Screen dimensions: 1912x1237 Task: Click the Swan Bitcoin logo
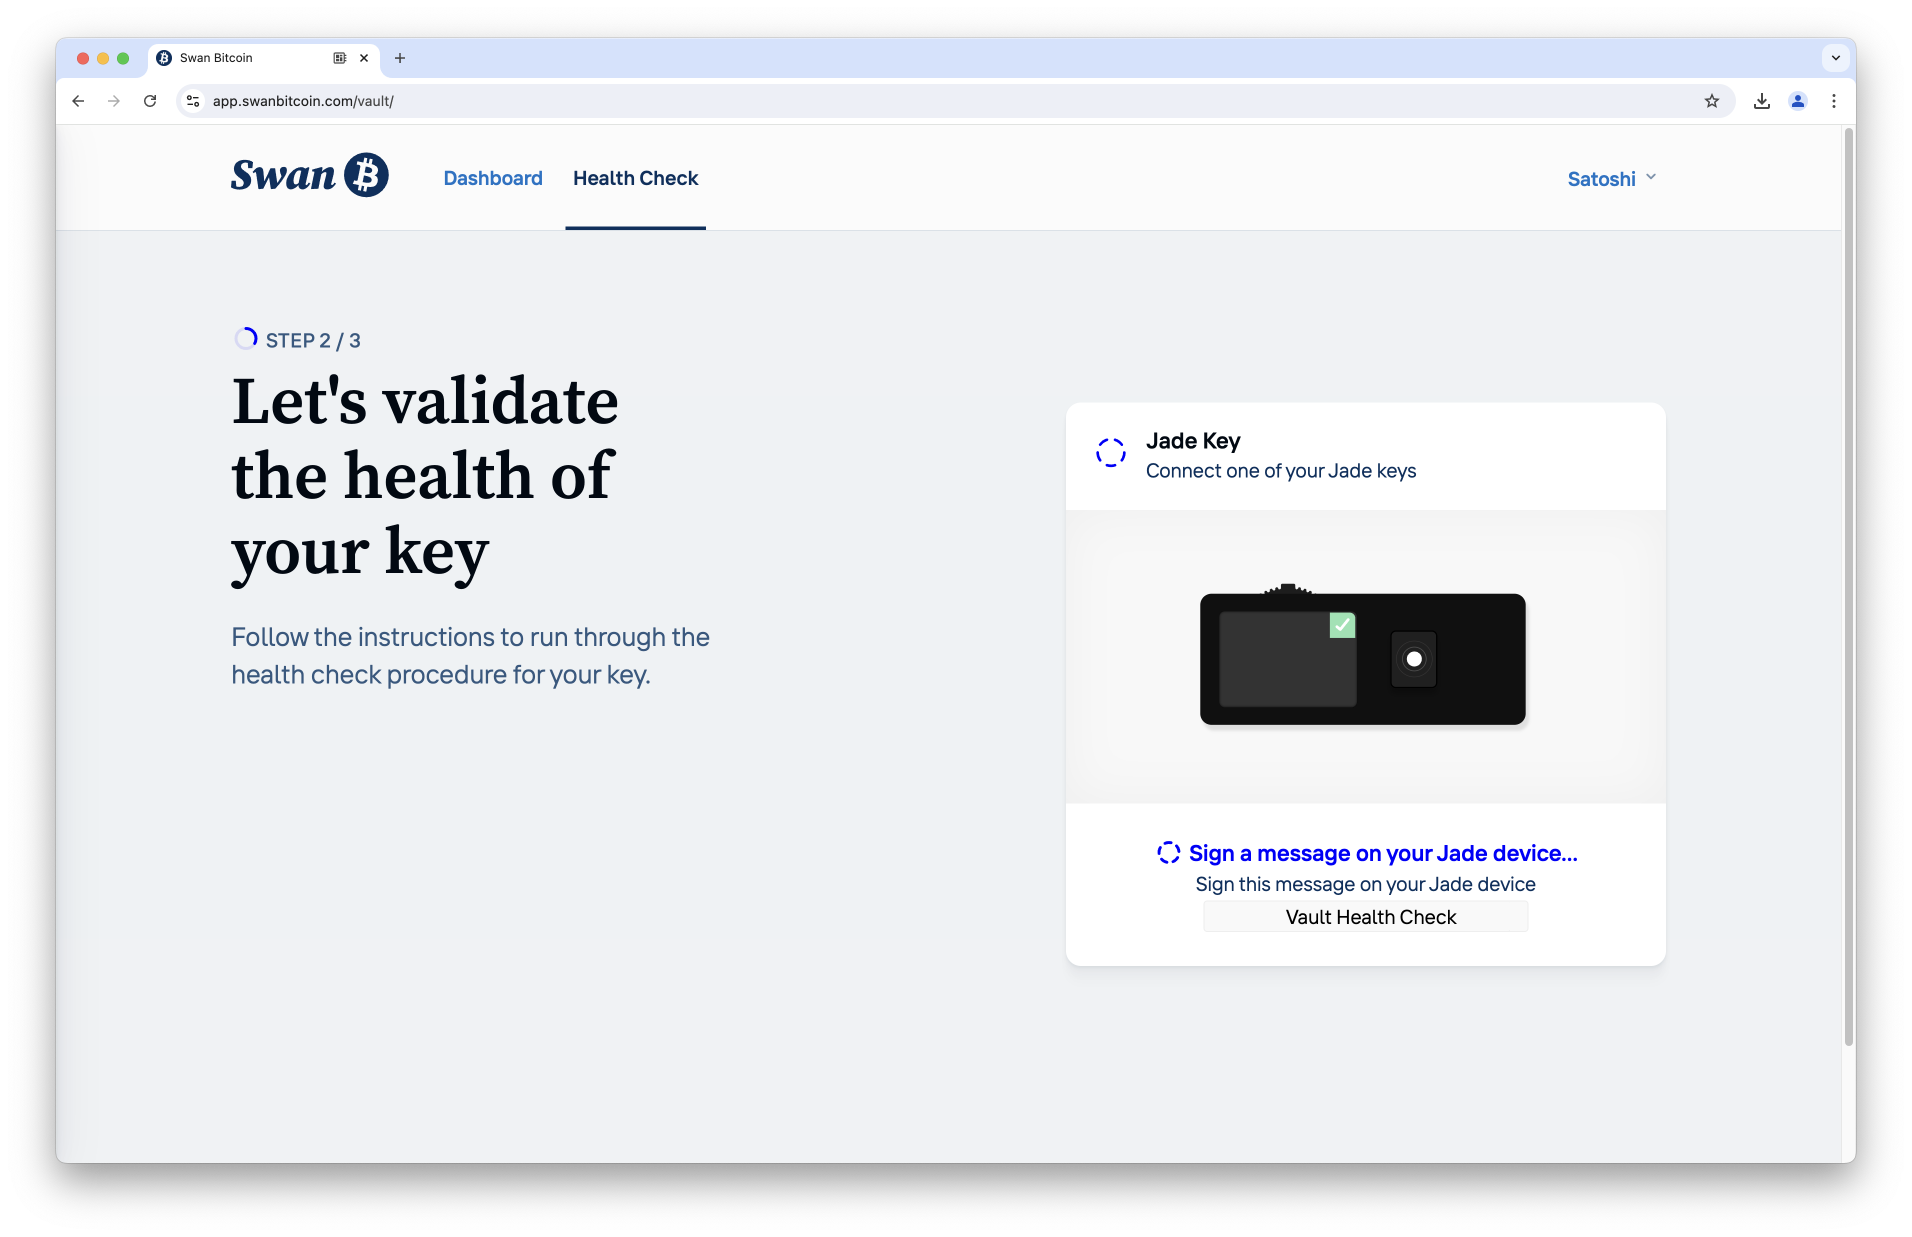[x=309, y=176]
